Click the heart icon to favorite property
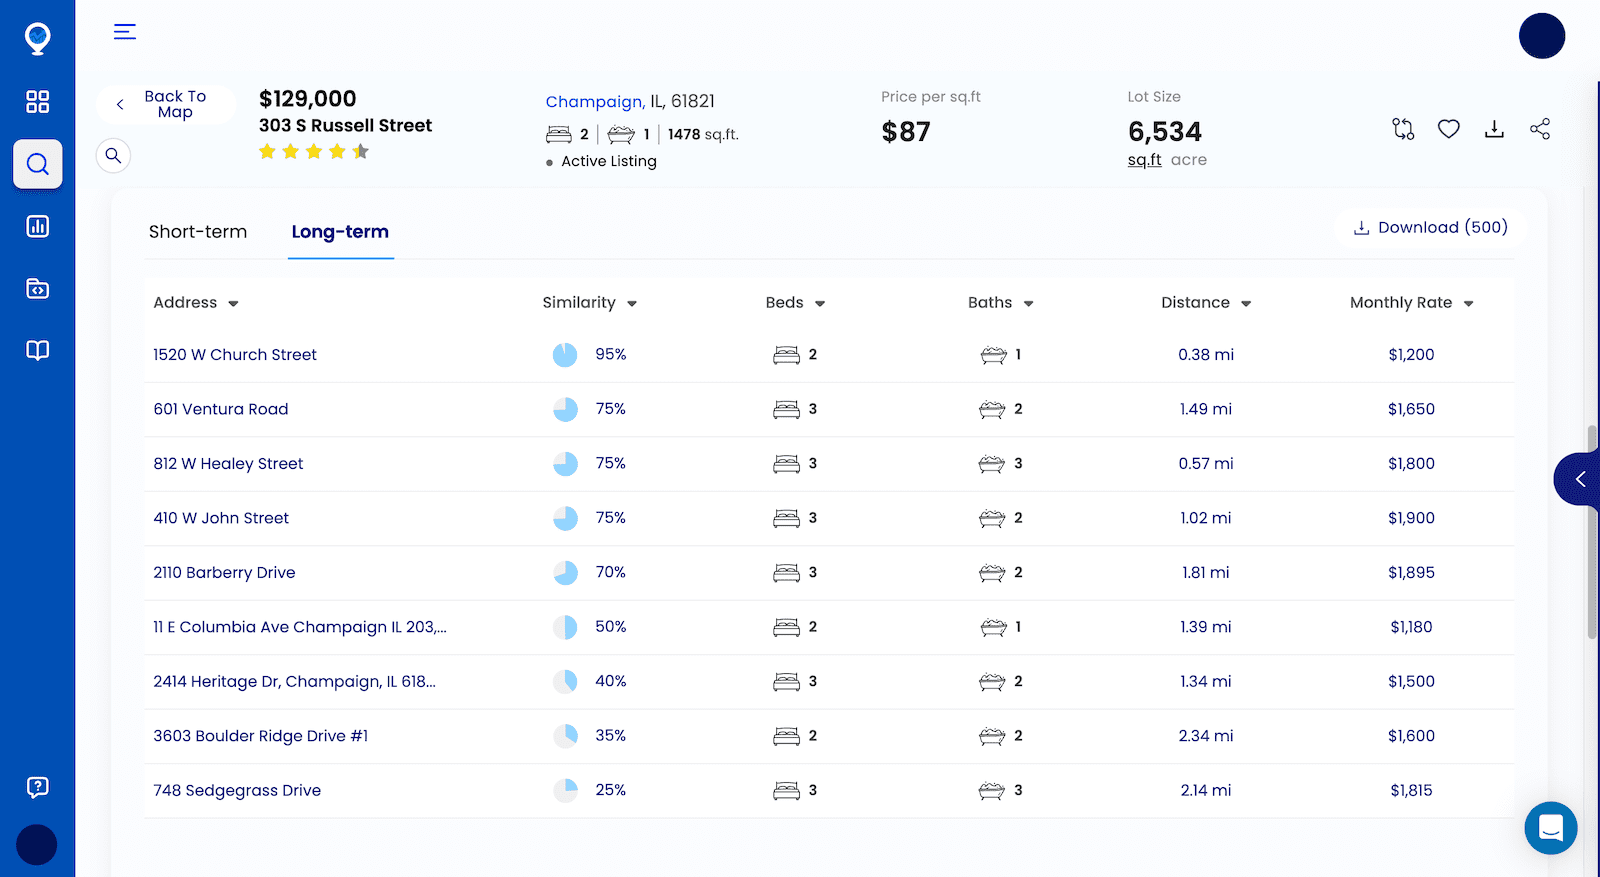The height and width of the screenshot is (877, 1600). pyautogui.click(x=1448, y=129)
